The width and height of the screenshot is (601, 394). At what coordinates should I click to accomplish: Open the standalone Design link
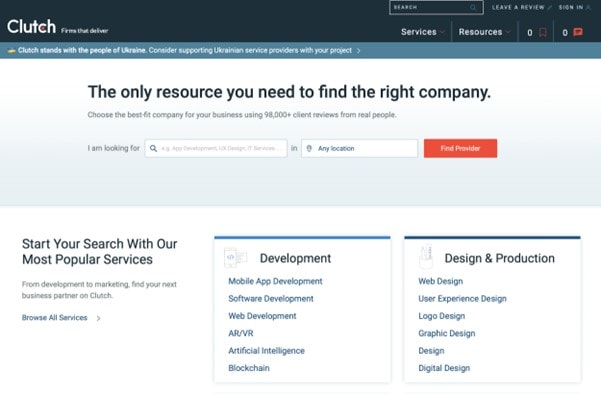click(x=431, y=351)
